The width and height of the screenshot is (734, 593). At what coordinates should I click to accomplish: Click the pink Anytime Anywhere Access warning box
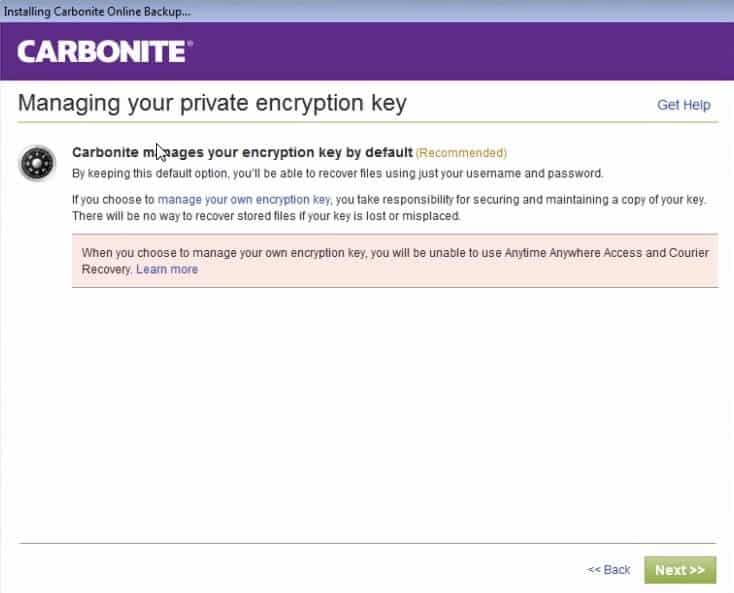[x=395, y=261]
